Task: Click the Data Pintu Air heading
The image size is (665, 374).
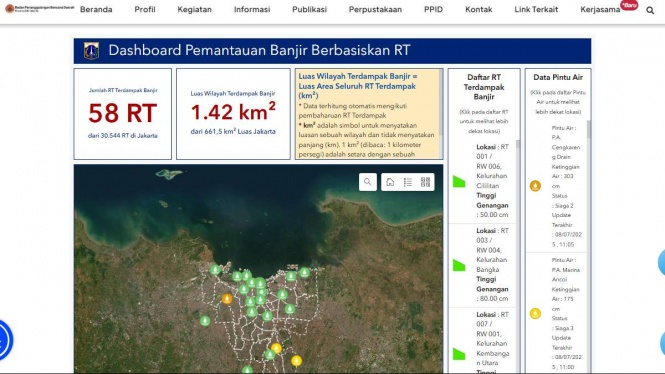Action: pyautogui.click(x=558, y=77)
